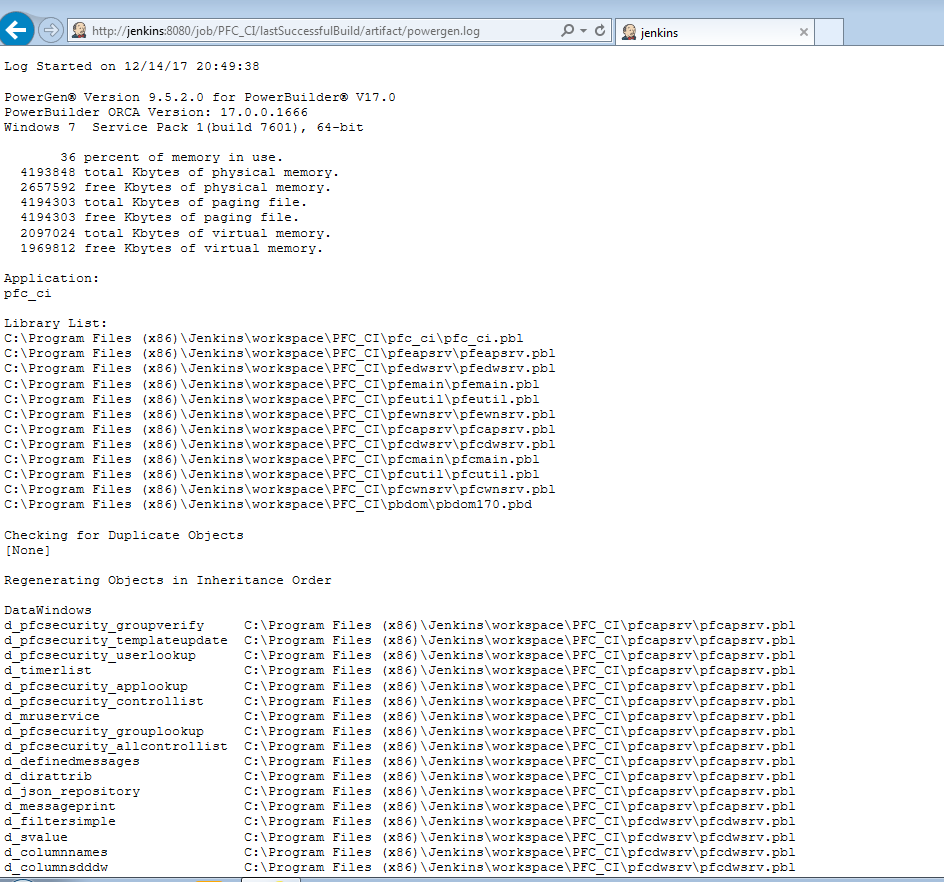
Task: Click the Jenkins icon on the jenkins tab
Action: (x=629, y=32)
